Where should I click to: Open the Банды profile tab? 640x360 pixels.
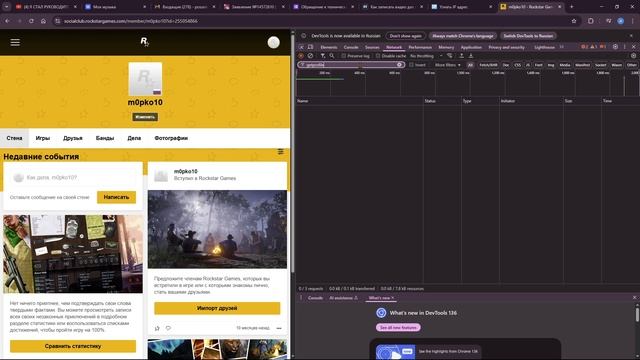105,138
